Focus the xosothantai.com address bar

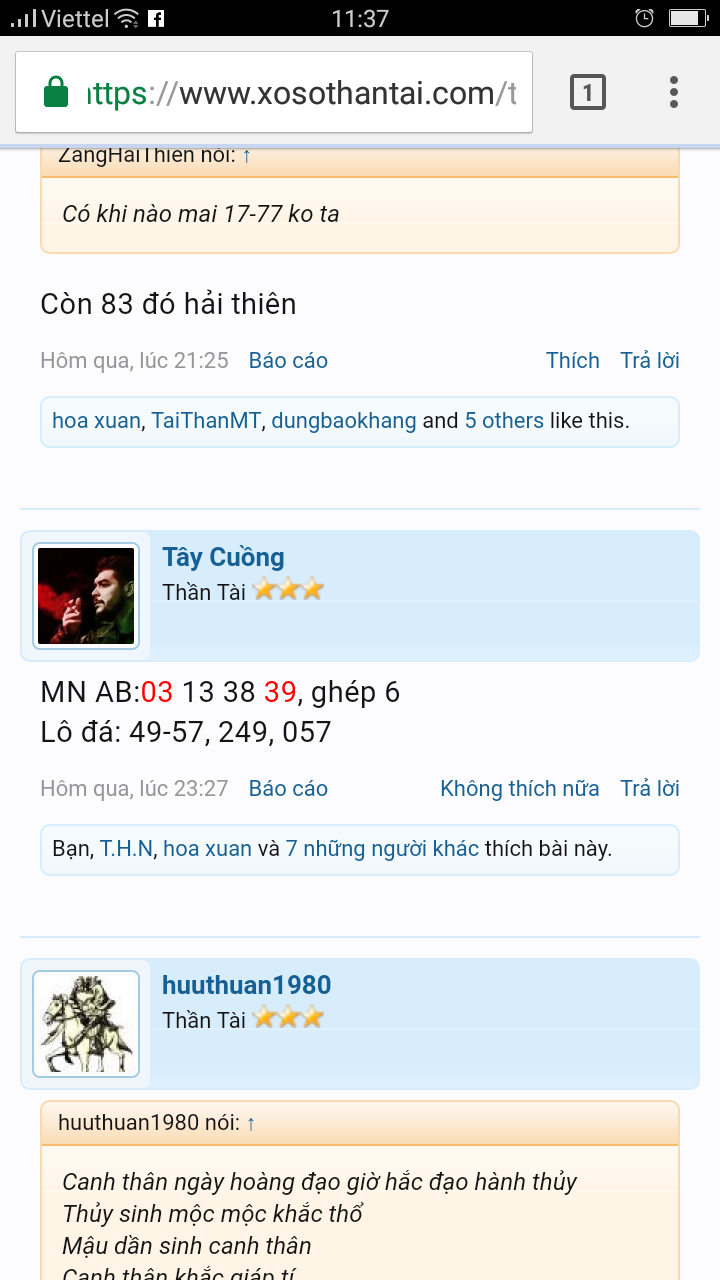(274, 93)
